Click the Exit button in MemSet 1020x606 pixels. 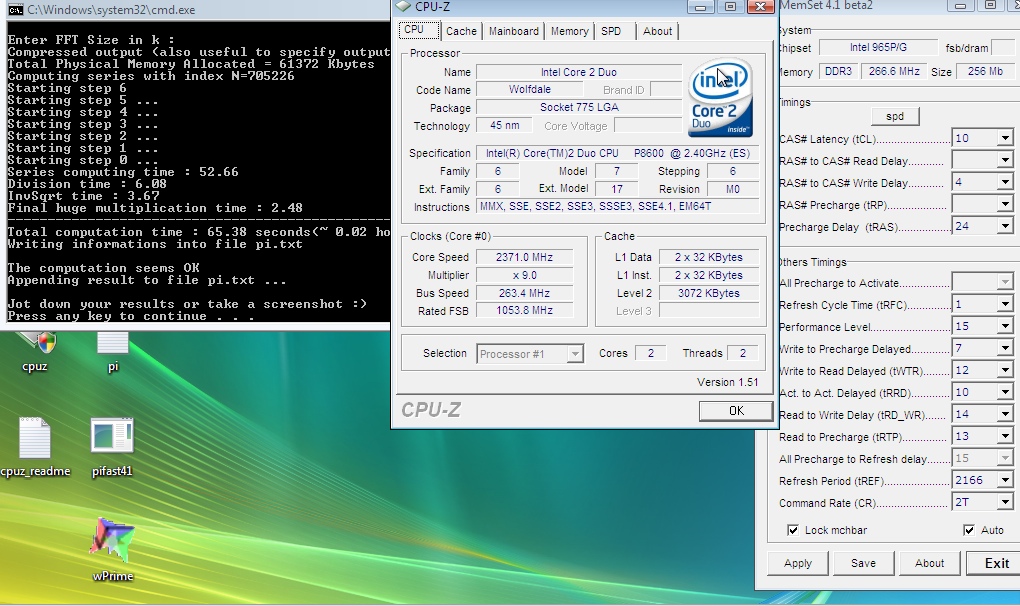pyautogui.click(x=996, y=563)
